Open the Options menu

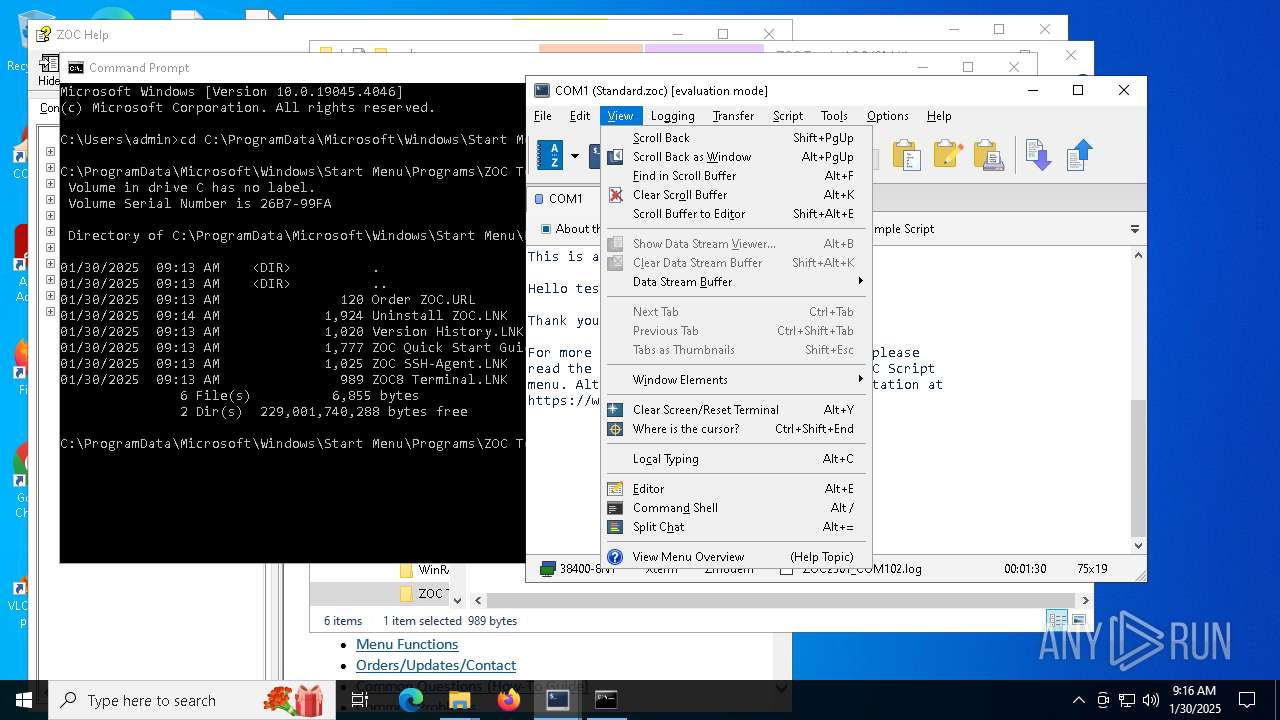click(x=888, y=116)
